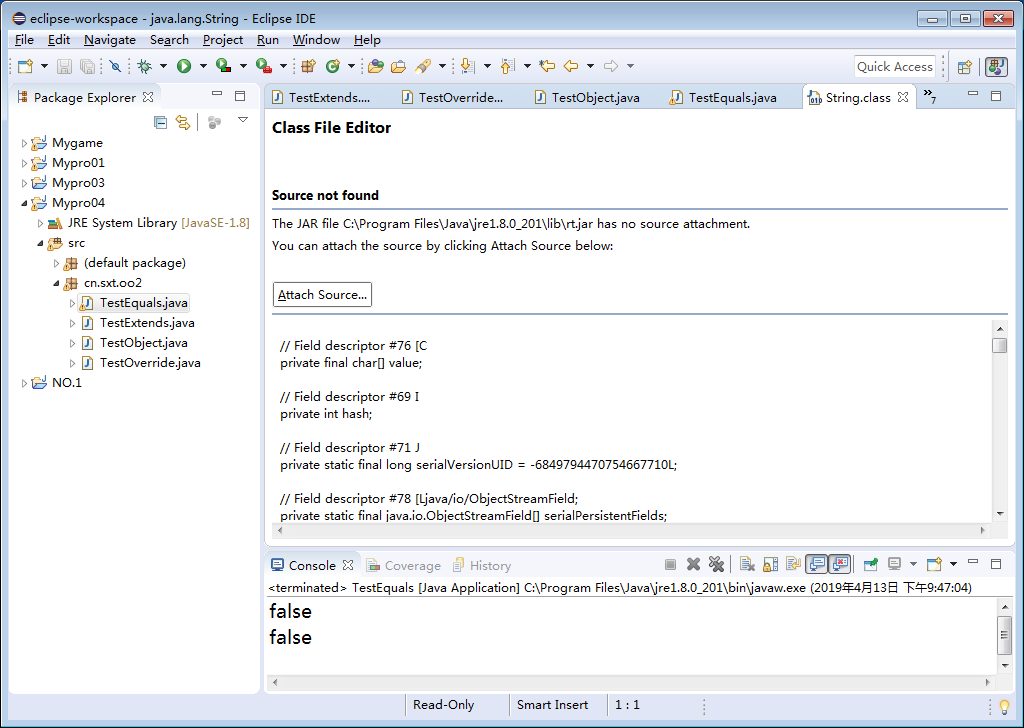The width and height of the screenshot is (1024, 728).
Task: Expand the Mygame project node
Action: (x=24, y=143)
